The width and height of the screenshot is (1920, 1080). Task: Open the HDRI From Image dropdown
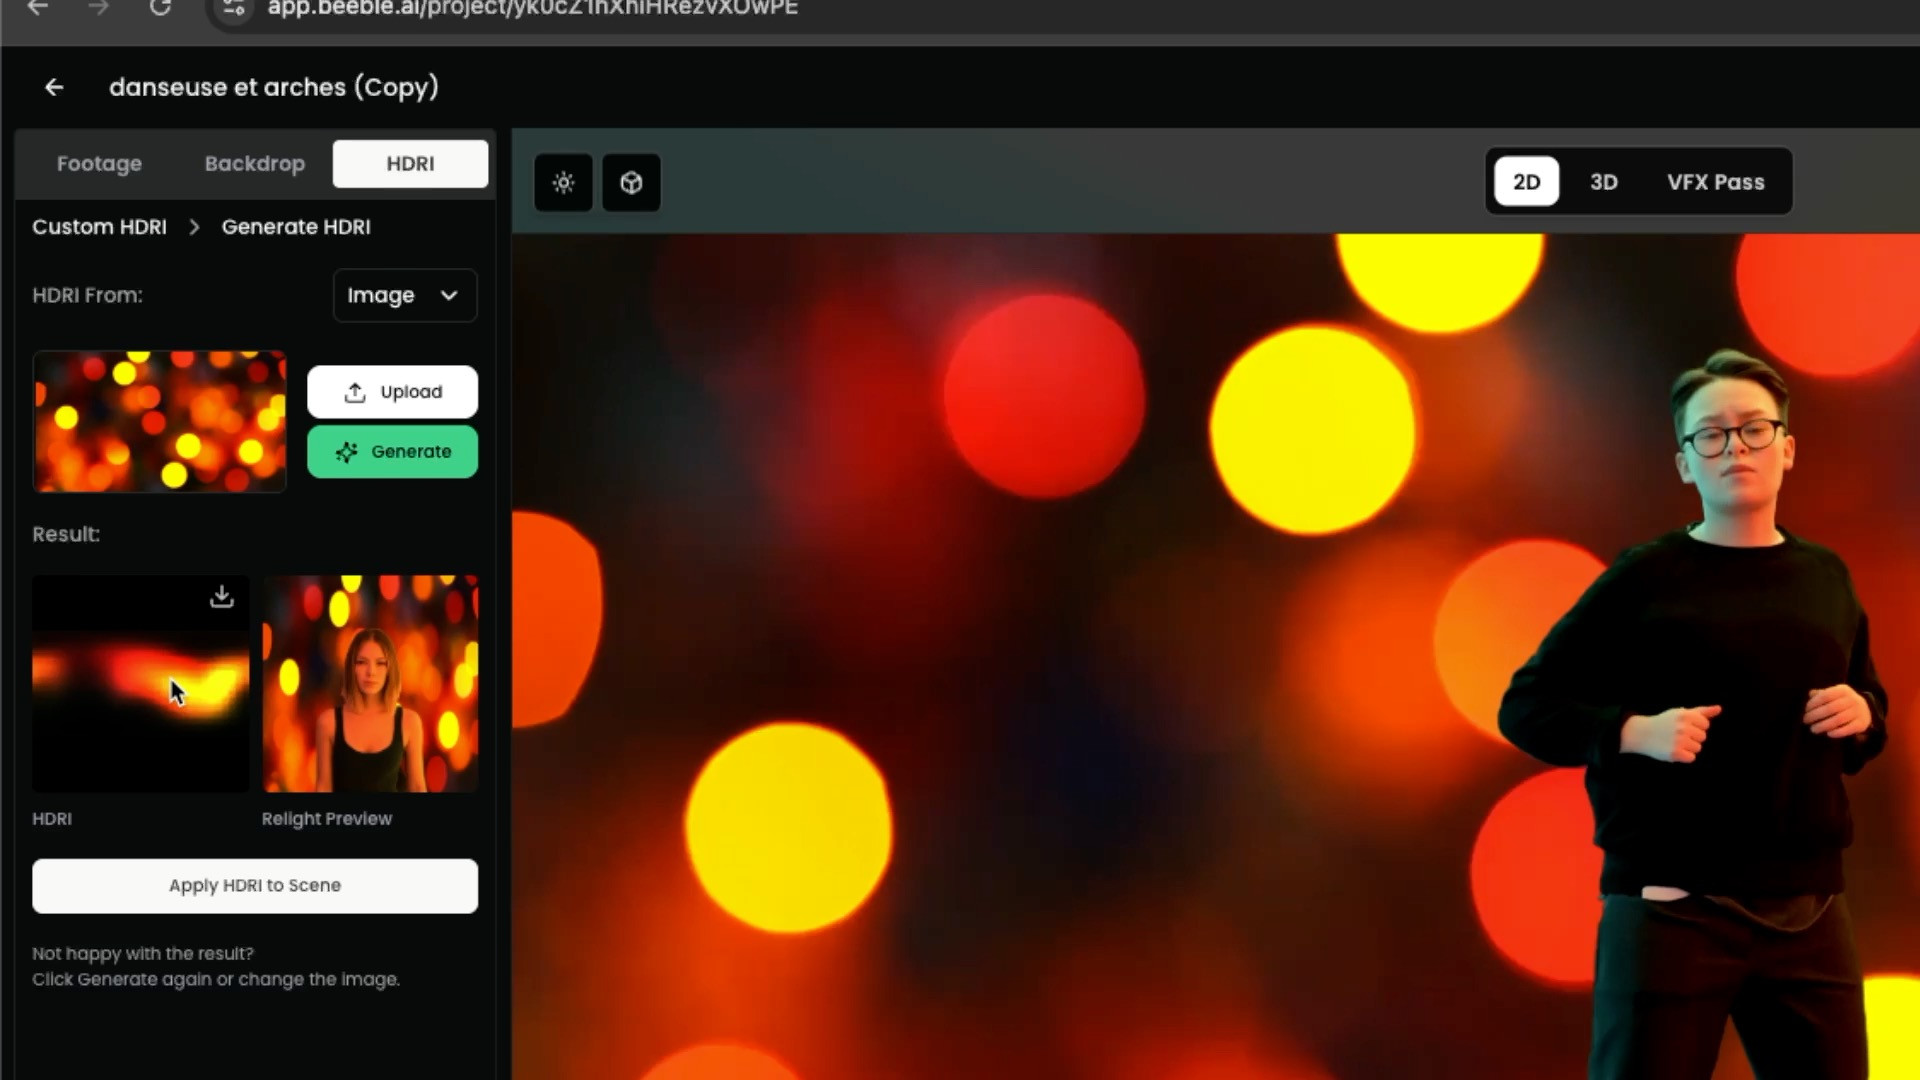405,295
